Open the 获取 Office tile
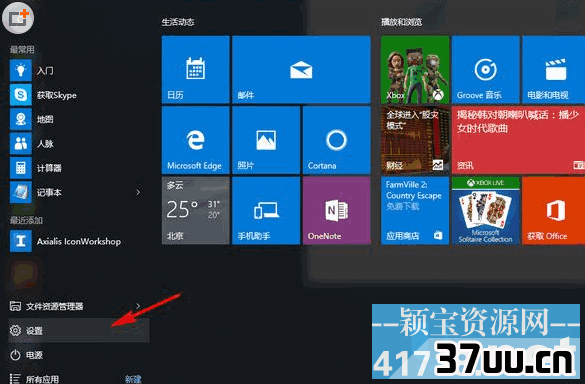The image size is (585, 384). coord(554,210)
